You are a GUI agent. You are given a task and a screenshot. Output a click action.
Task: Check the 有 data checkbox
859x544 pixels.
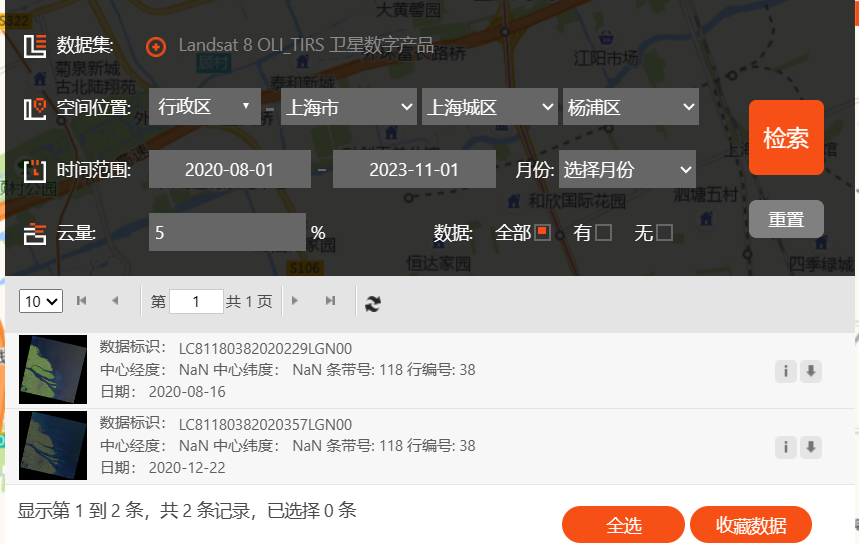[603, 232]
